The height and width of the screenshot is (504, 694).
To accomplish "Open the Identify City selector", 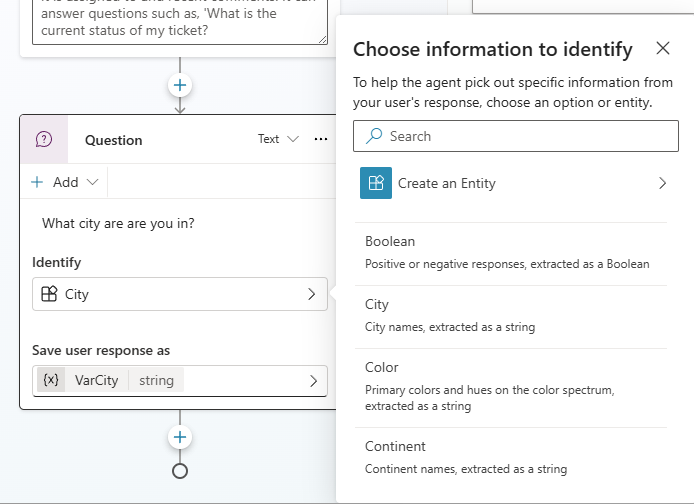I will point(180,294).
